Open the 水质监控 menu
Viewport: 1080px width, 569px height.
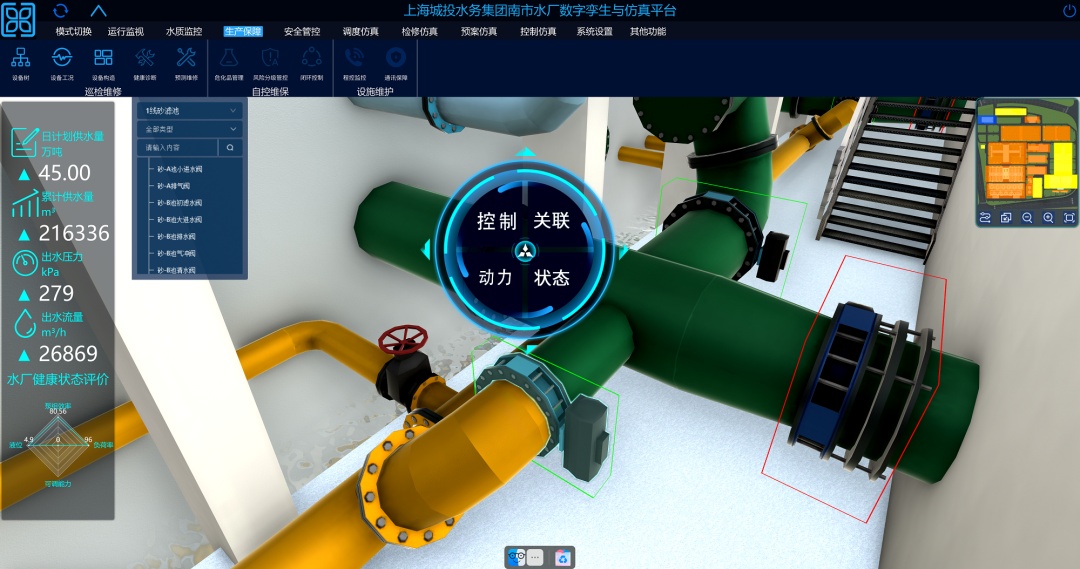tap(184, 31)
